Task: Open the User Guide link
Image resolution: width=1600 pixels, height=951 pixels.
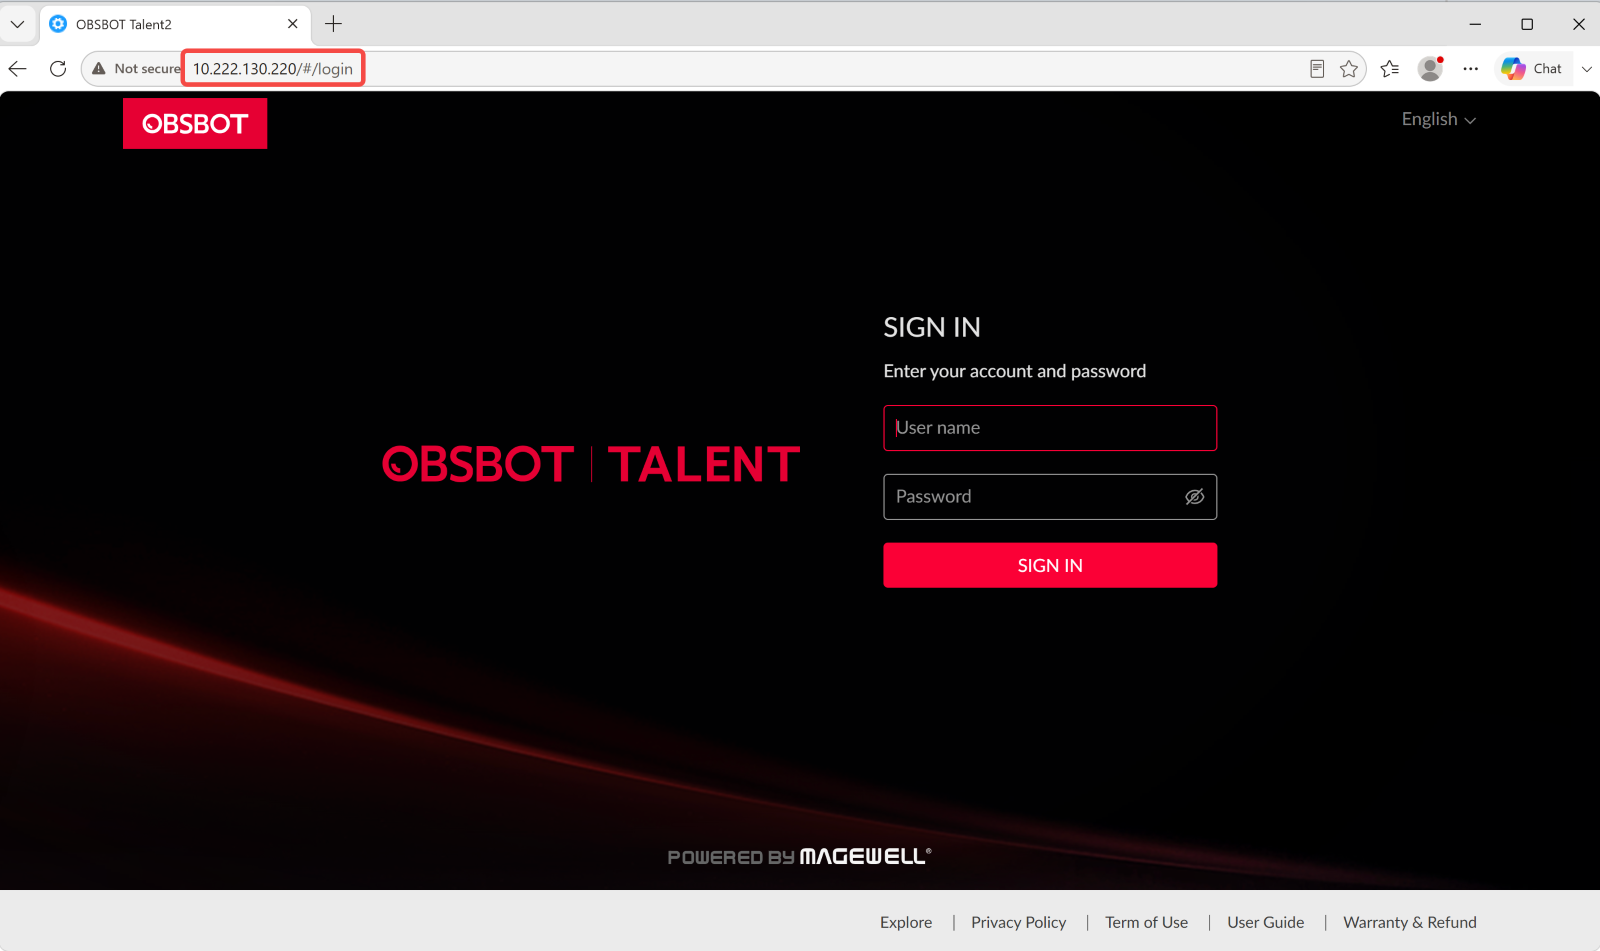Action: click(x=1265, y=922)
